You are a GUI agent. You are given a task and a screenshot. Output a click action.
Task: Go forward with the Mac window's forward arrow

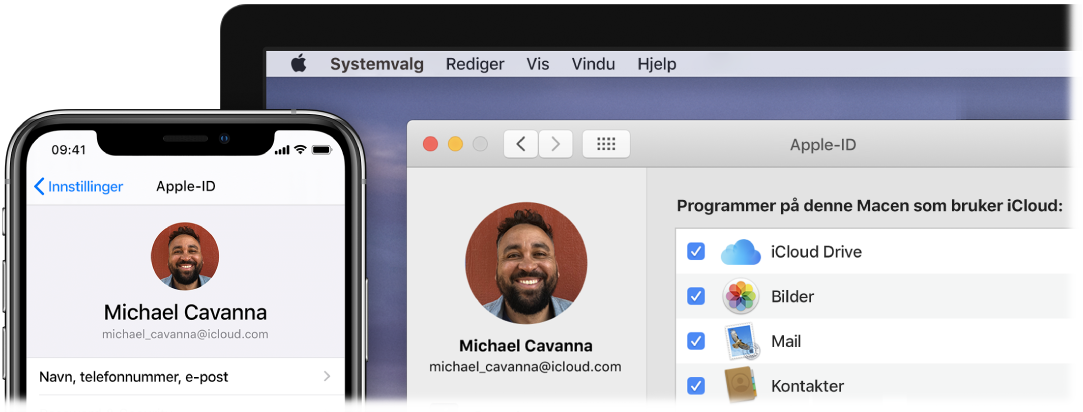(x=555, y=144)
